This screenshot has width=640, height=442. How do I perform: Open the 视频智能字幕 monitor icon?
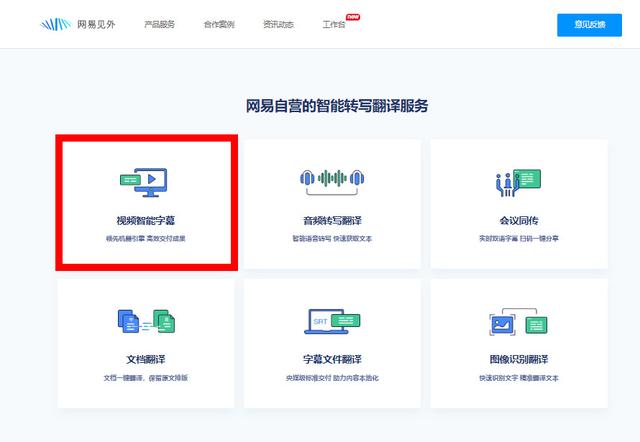click(144, 182)
